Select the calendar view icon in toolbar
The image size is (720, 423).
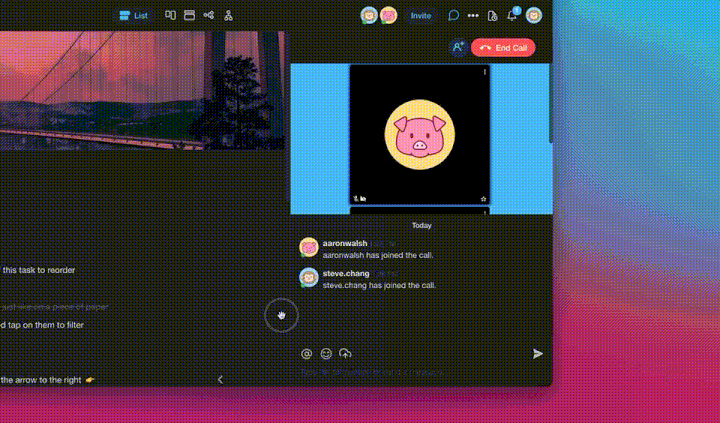pos(189,15)
